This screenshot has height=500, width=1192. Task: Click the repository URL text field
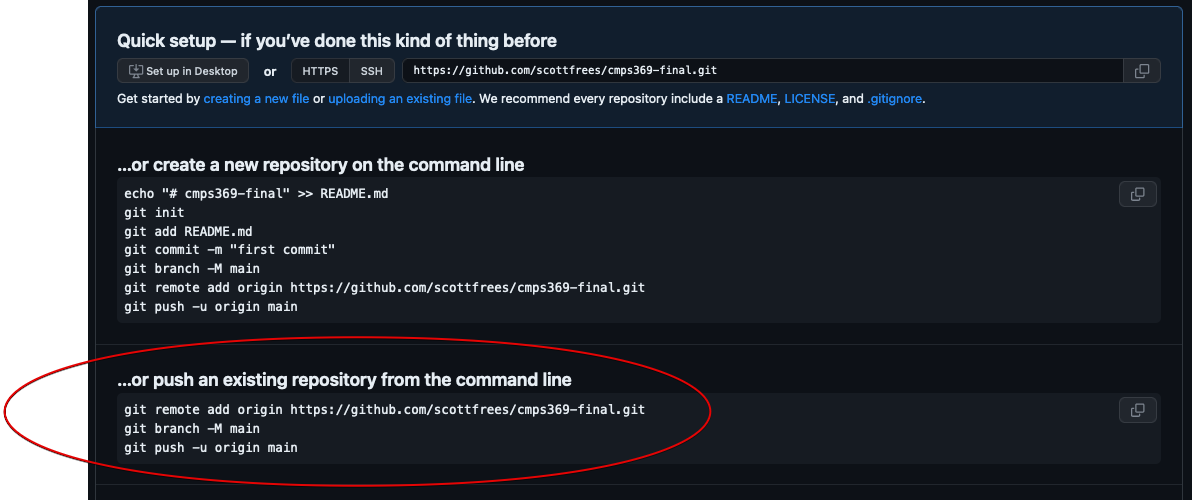pyautogui.click(x=760, y=71)
